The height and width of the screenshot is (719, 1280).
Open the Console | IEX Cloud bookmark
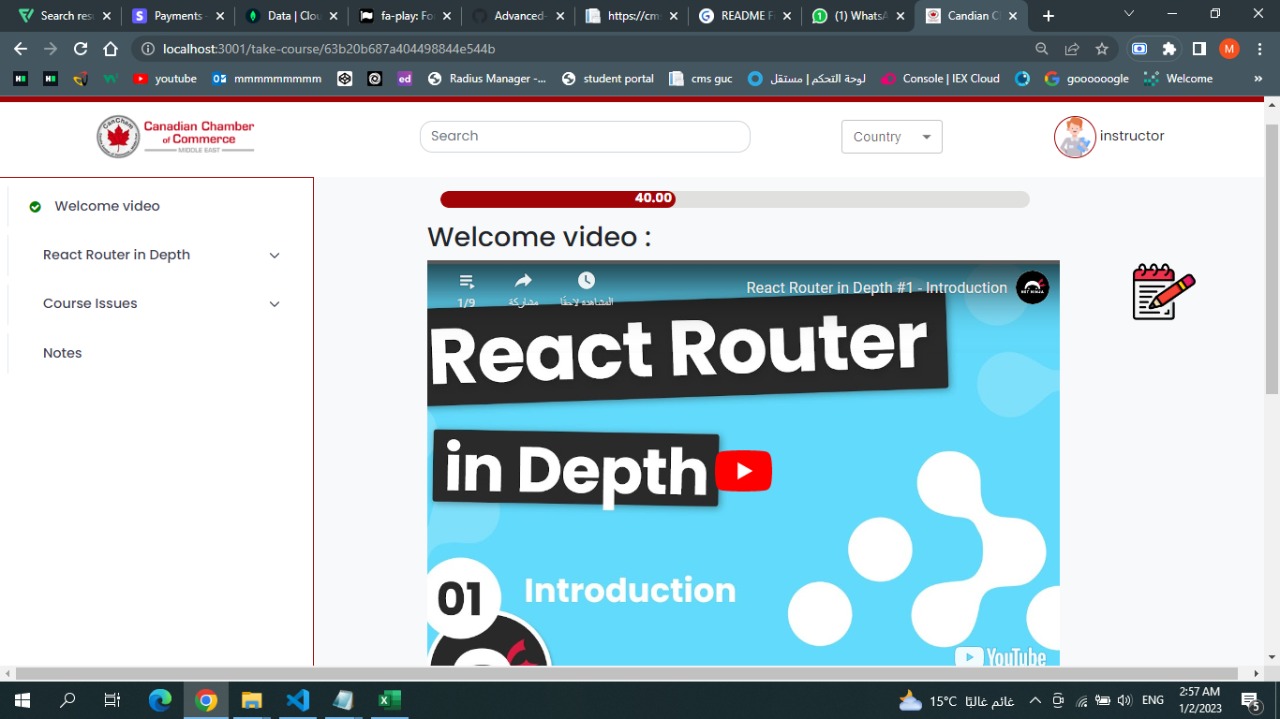(x=940, y=79)
